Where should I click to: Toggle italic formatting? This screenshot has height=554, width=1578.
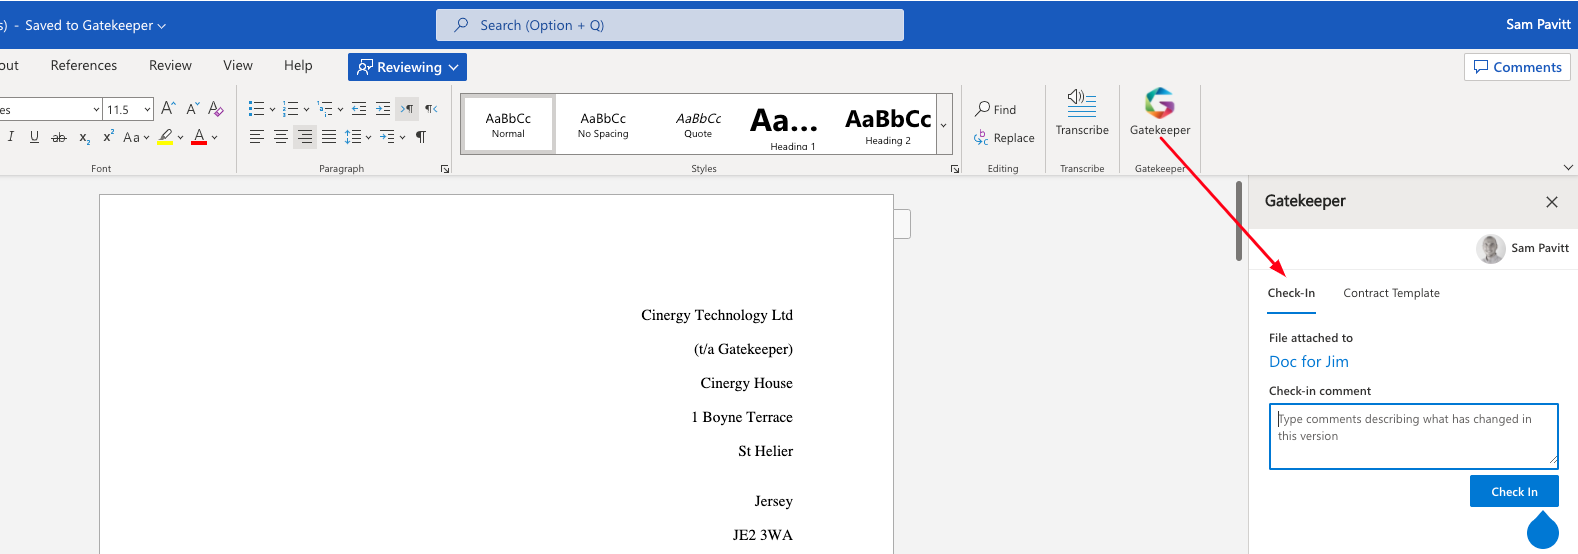(x=11, y=137)
